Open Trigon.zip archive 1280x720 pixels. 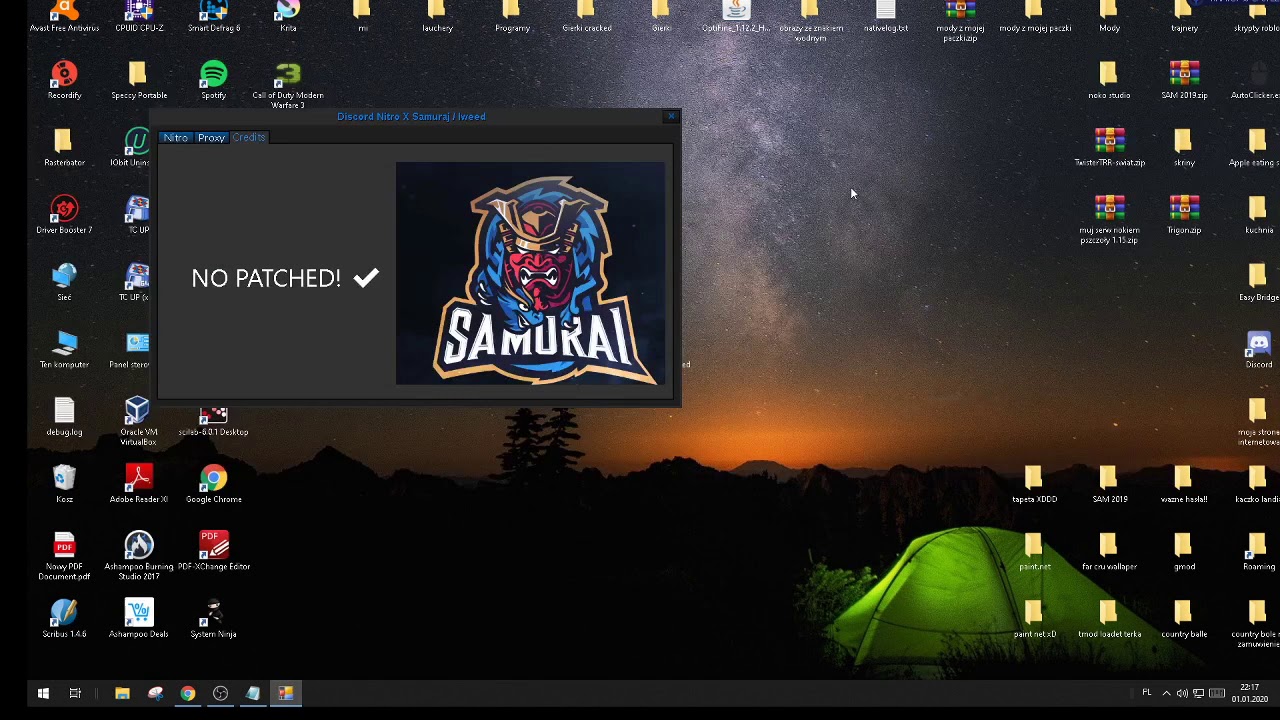1184,216
